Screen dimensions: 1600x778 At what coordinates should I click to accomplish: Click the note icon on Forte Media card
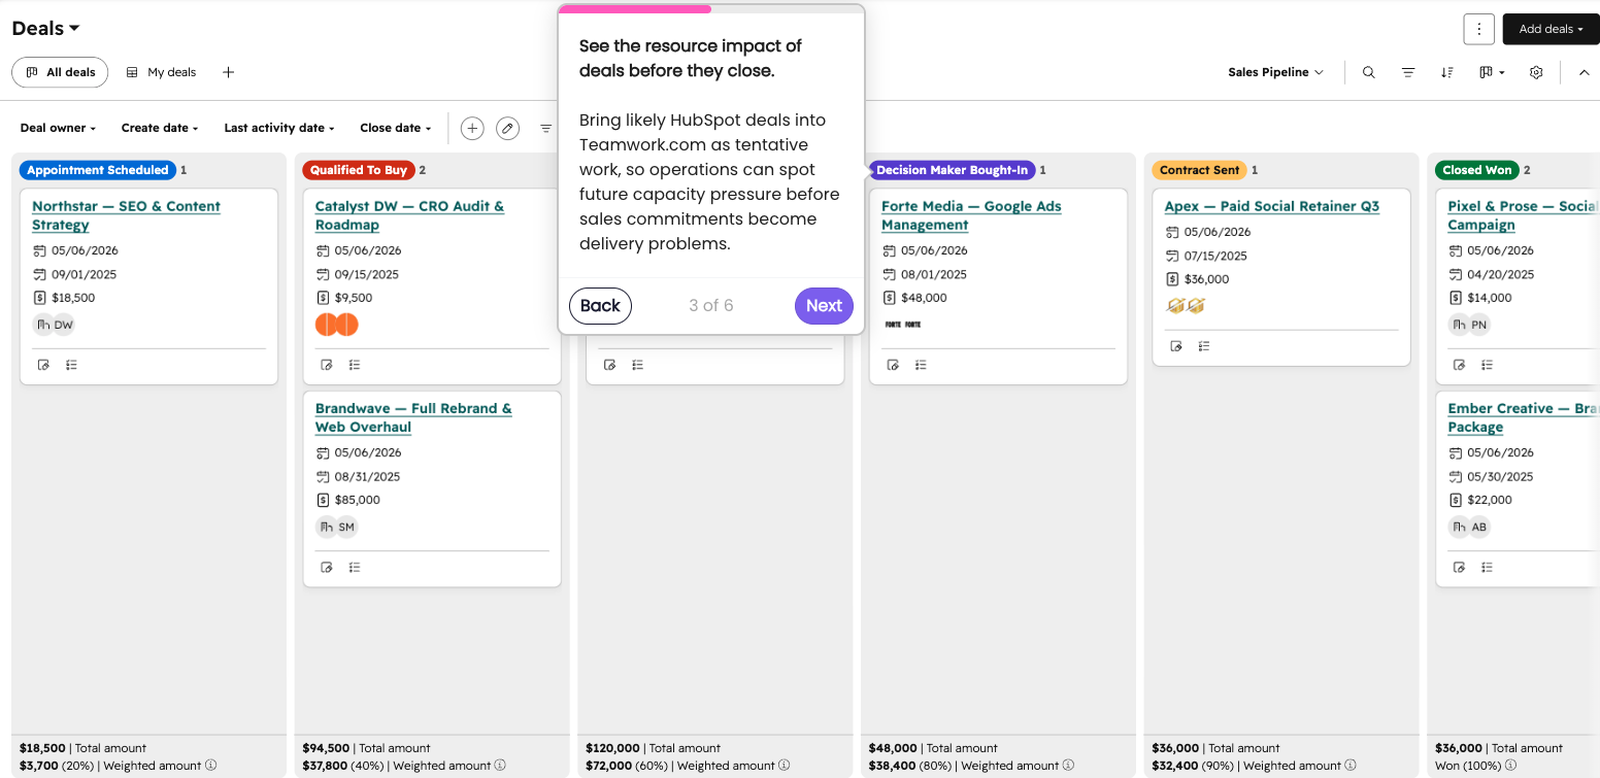(892, 365)
